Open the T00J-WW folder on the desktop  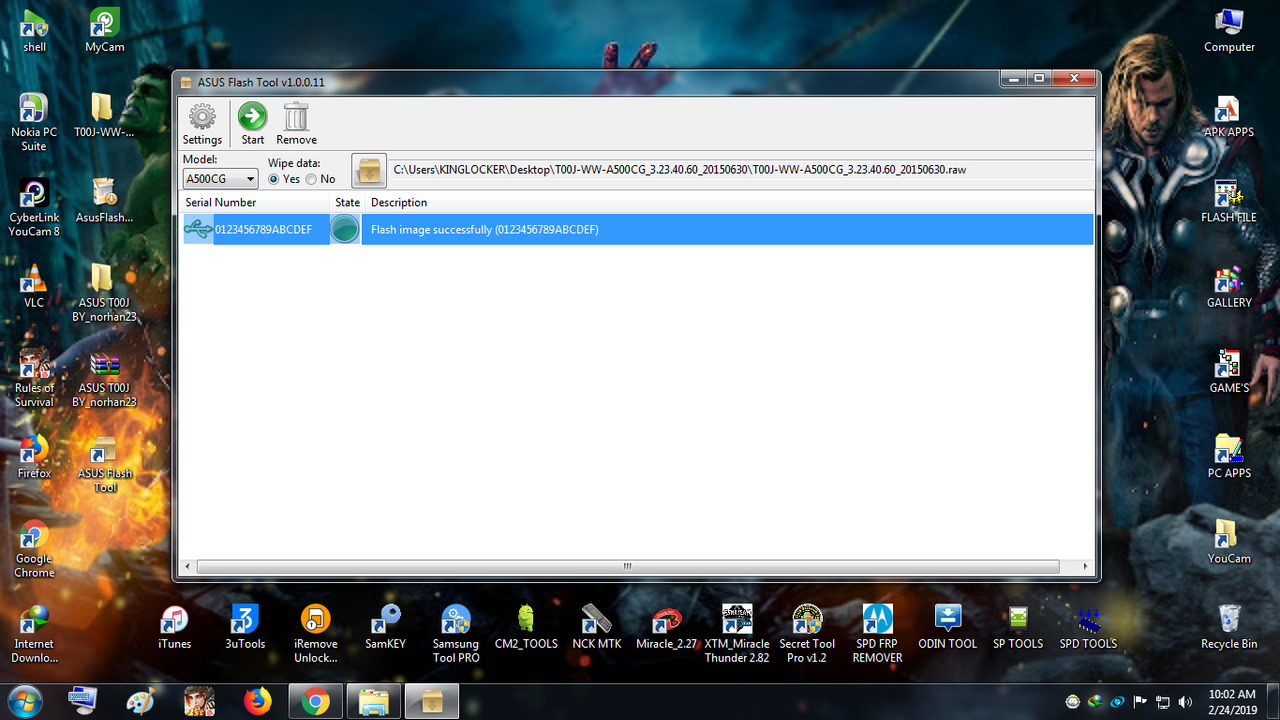coord(104,115)
